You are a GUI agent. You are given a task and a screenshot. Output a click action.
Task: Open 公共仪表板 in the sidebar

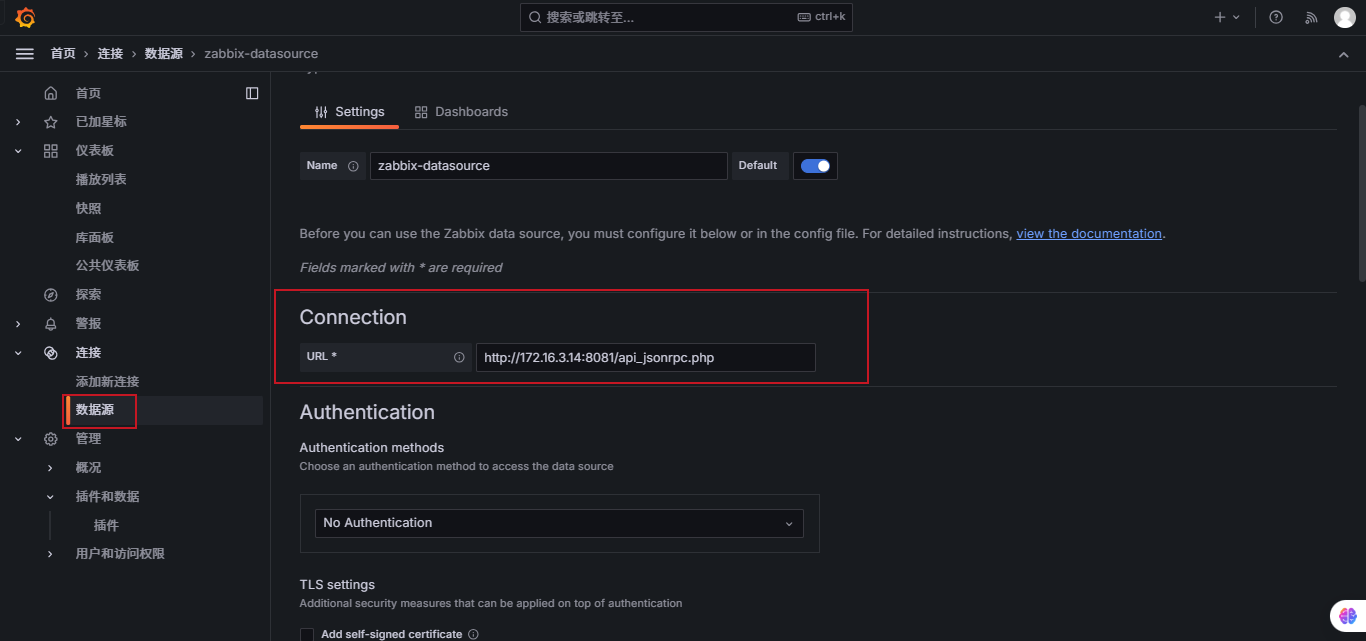click(108, 266)
